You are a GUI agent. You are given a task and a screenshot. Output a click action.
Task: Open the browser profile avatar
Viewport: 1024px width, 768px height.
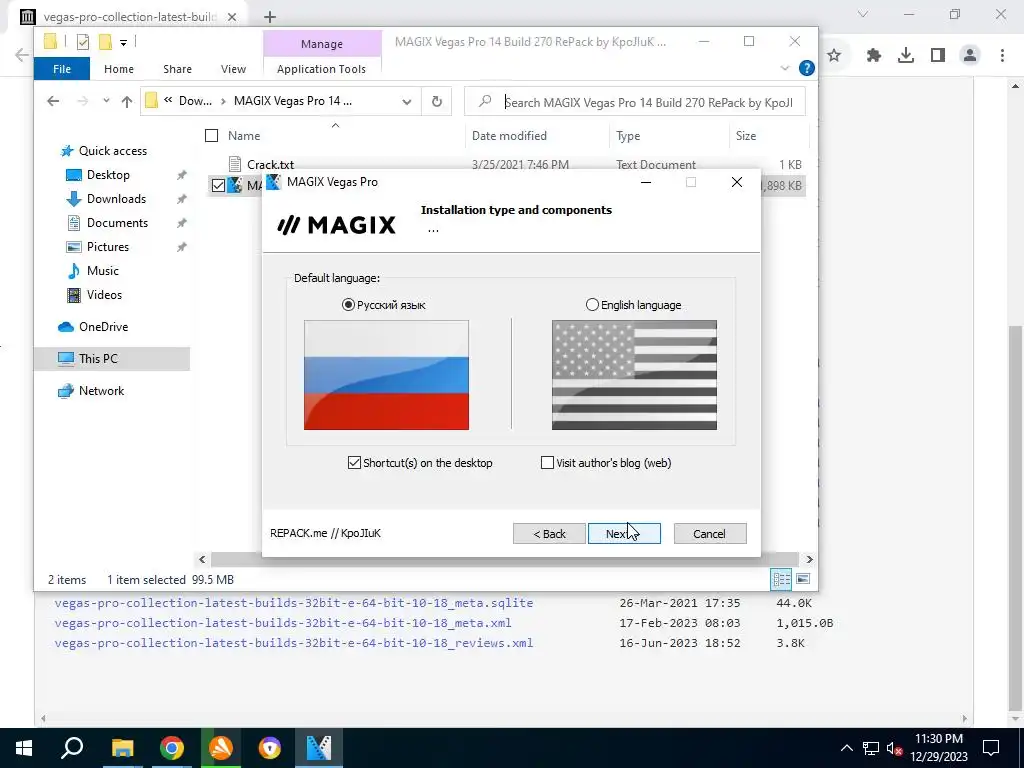coord(970,56)
